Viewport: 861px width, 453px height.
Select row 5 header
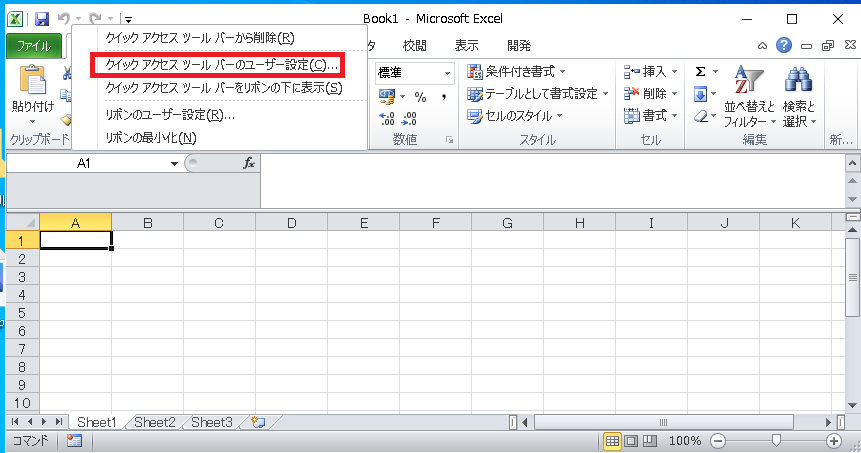pyautogui.click(x=23, y=313)
